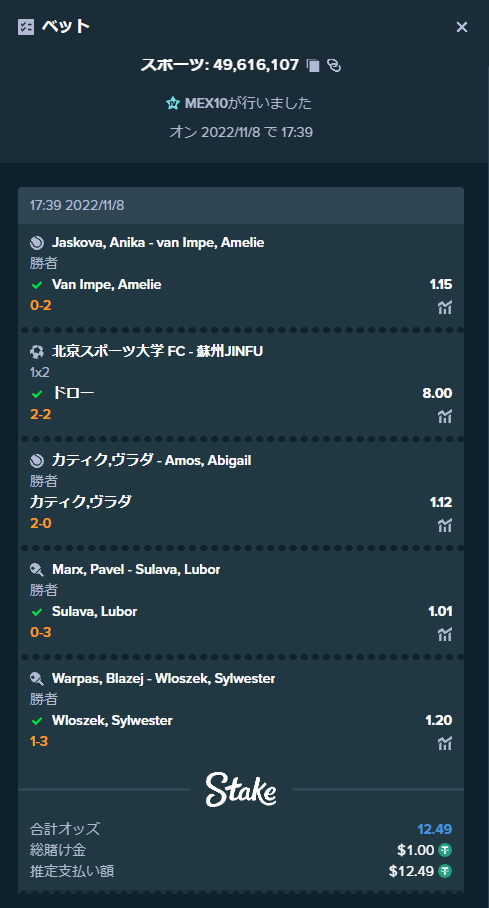The image size is (489, 908).
Task: Open stats icon for Sulava, Lubor bet
Action: pos(444,635)
